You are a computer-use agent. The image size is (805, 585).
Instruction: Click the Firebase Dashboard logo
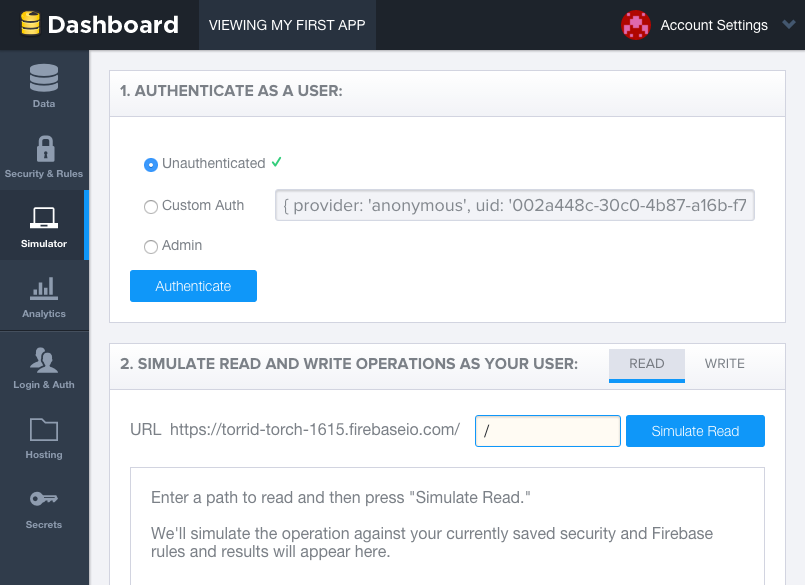click(100, 24)
